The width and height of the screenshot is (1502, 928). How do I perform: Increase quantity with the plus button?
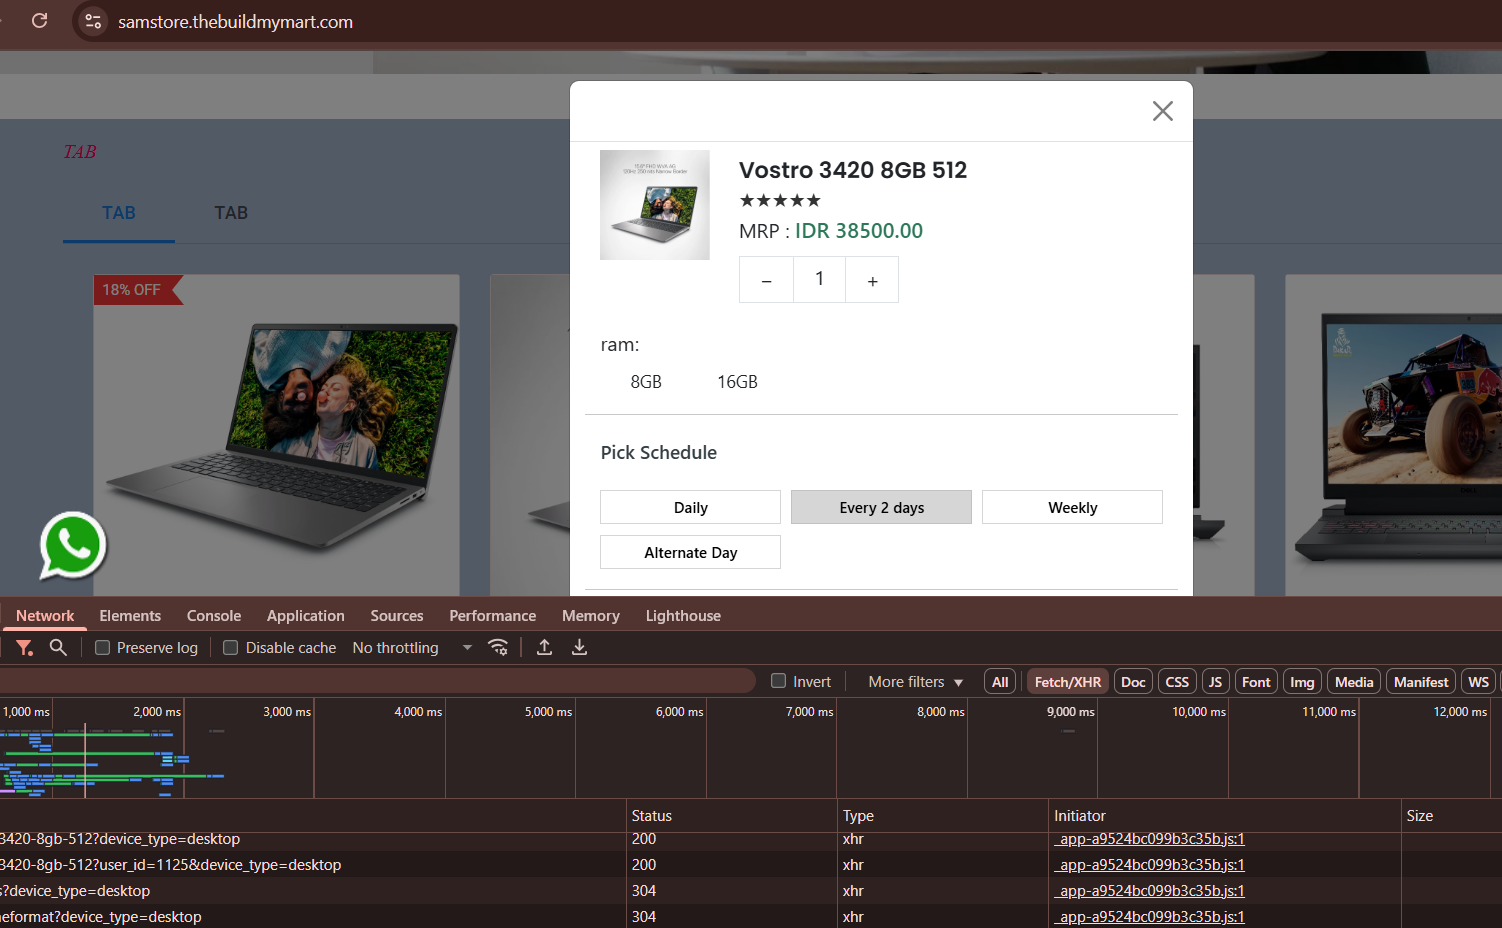coord(872,280)
